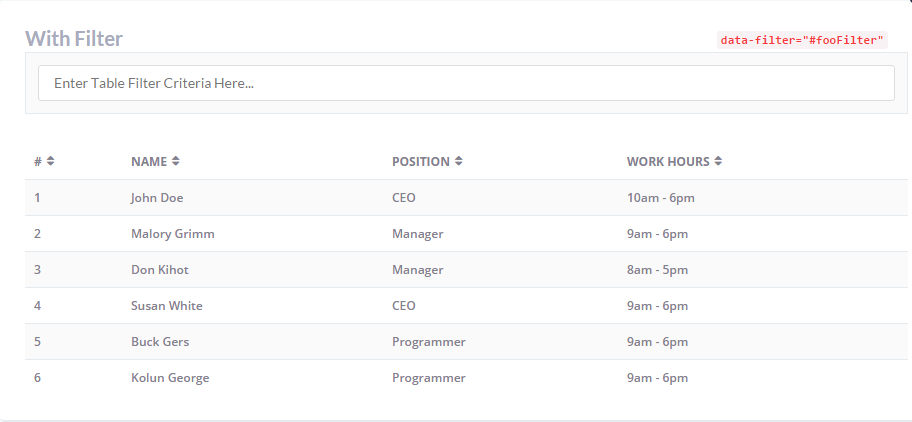The width and height of the screenshot is (912, 422).
Task: Sort table by WORK HOURS header text
Action: click(x=668, y=161)
